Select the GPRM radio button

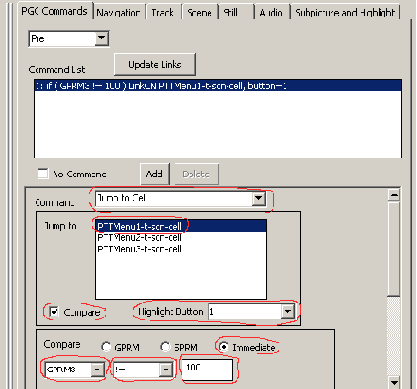pyautogui.click(x=106, y=347)
